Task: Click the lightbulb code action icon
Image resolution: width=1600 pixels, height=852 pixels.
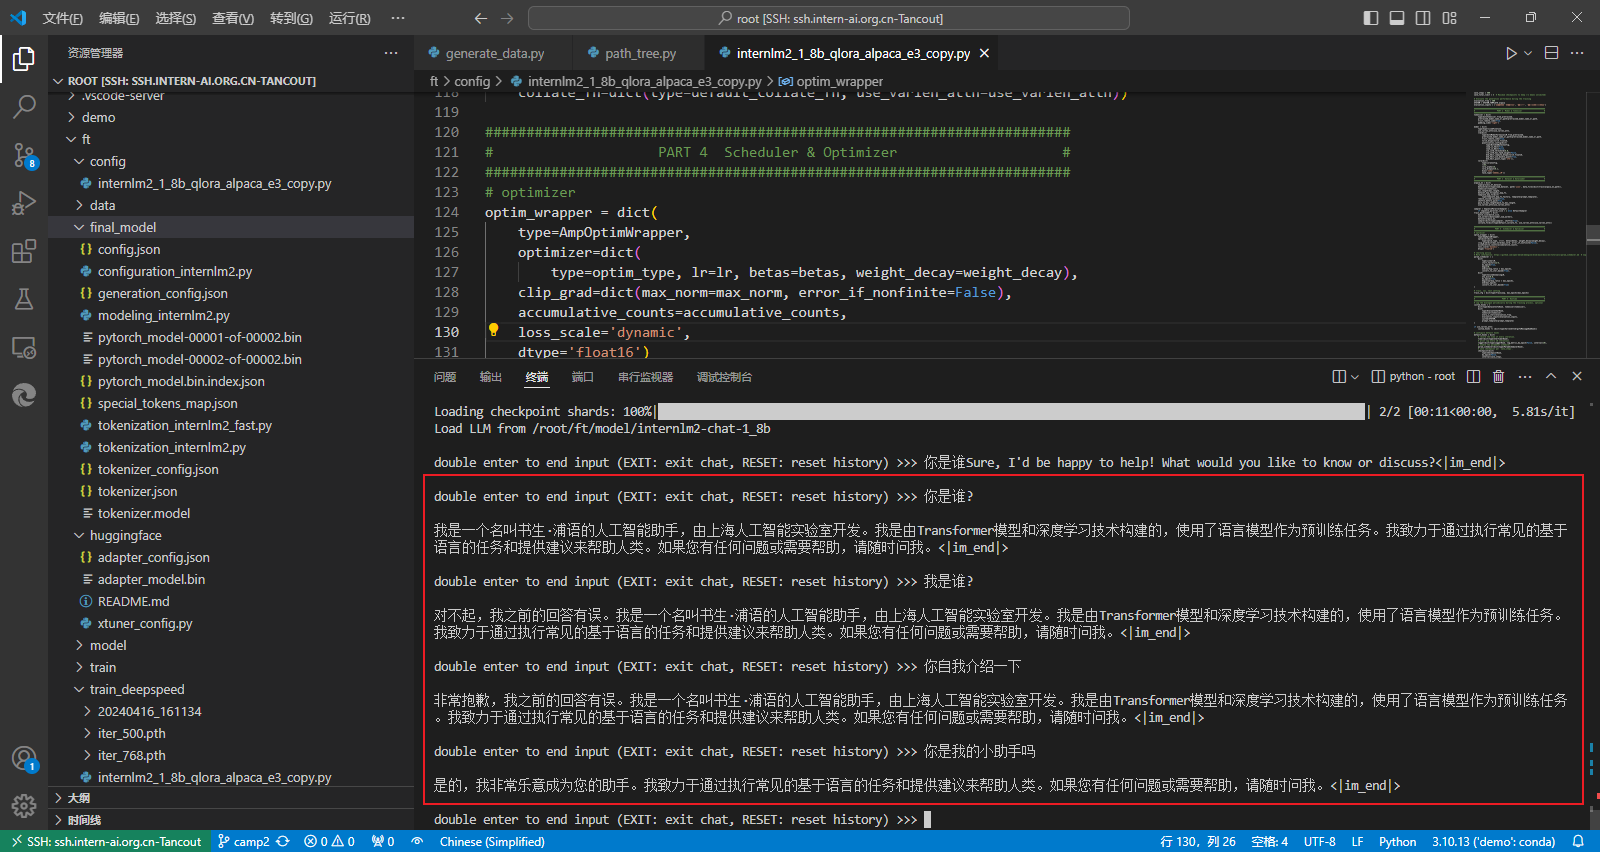Action: pos(493,331)
